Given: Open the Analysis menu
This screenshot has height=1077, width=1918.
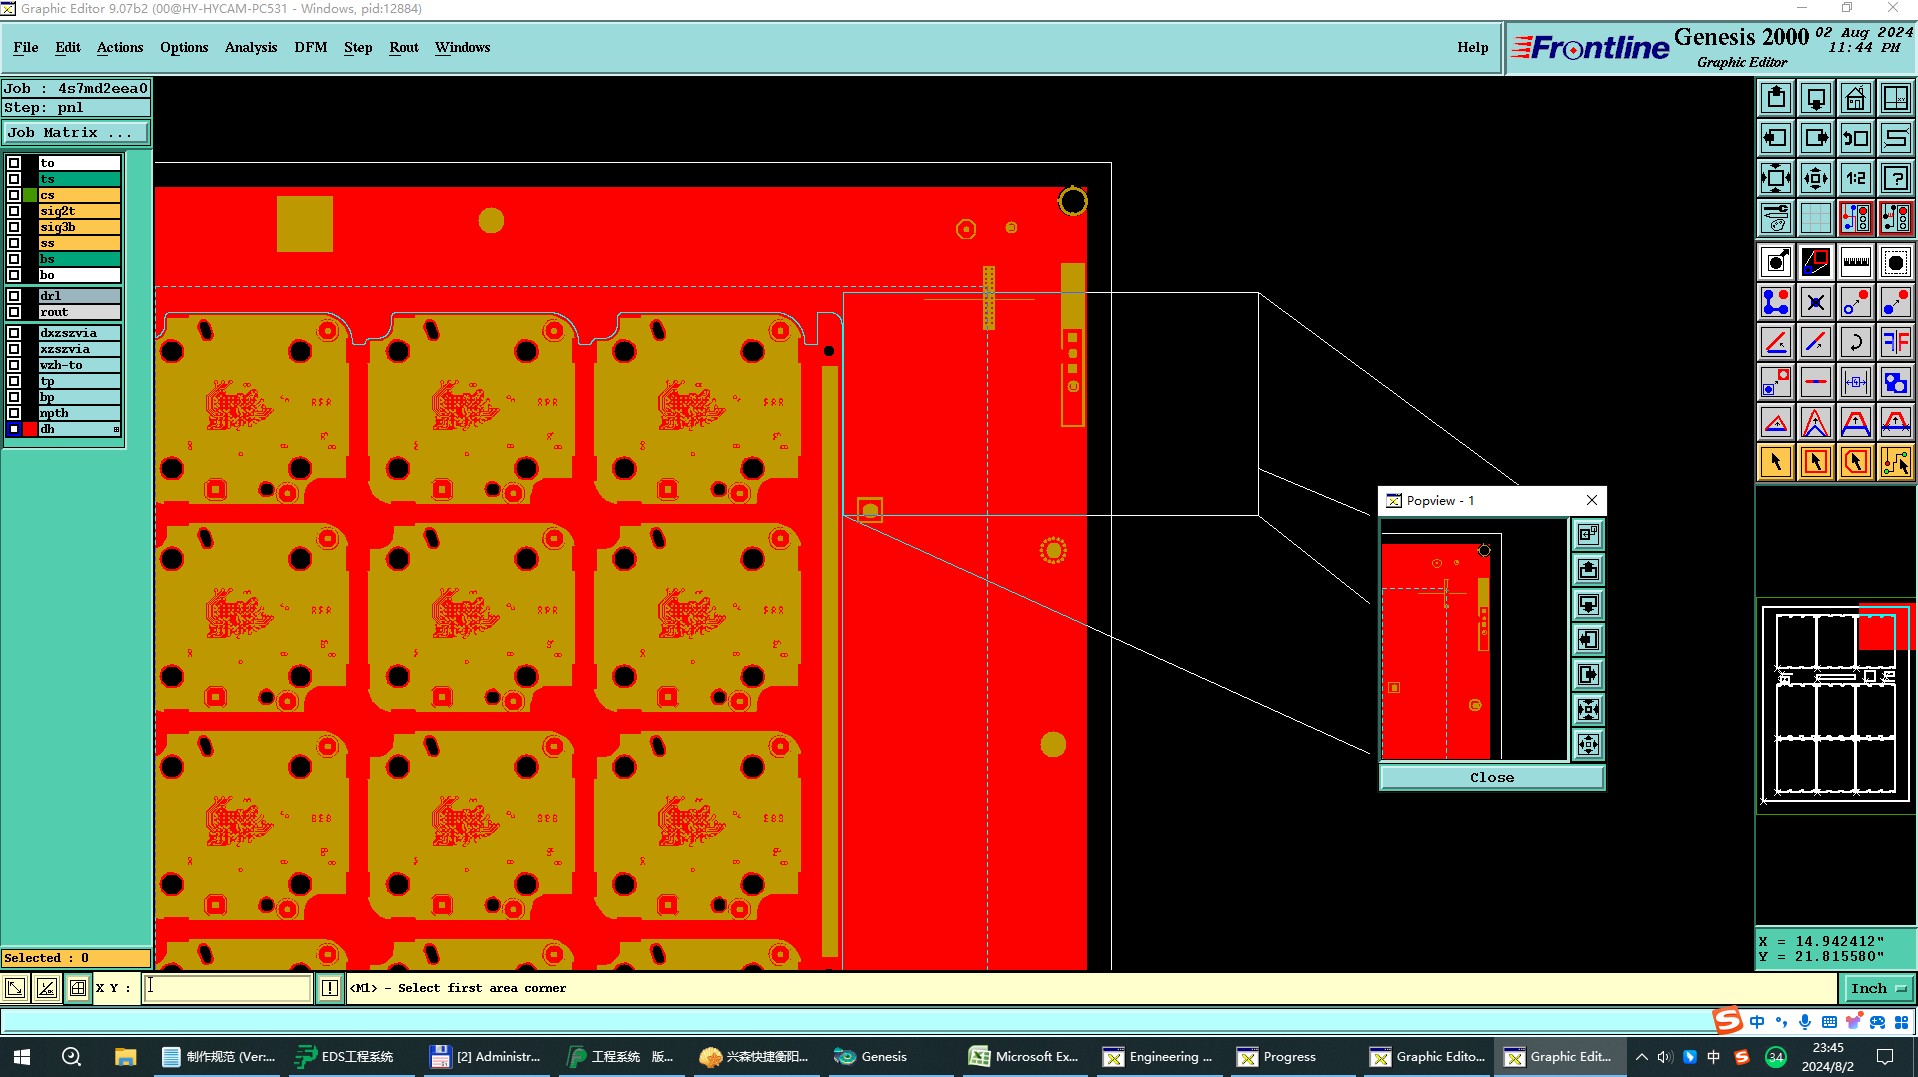Looking at the screenshot, I should (x=251, y=47).
